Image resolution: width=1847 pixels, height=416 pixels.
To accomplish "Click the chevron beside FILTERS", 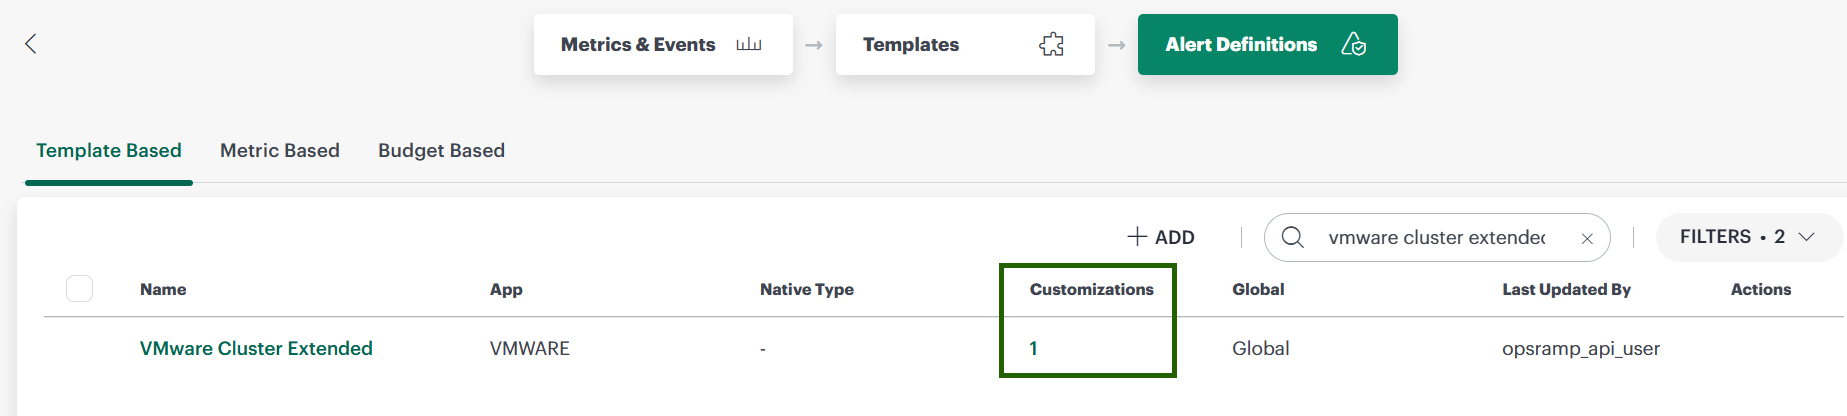I will (1807, 237).
